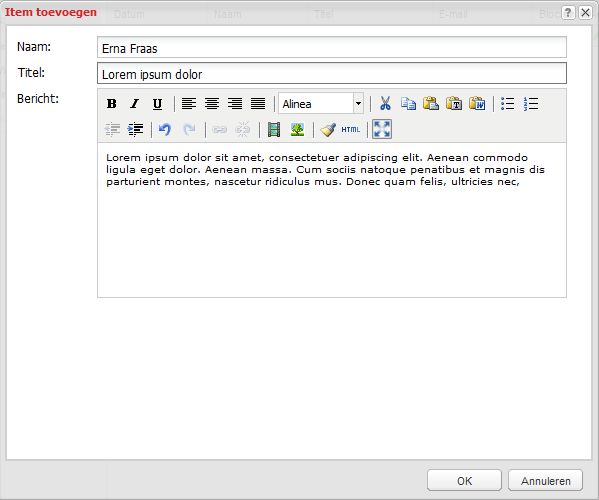
Task: Click the Annuleren button
Action: (x=546, y=481)
